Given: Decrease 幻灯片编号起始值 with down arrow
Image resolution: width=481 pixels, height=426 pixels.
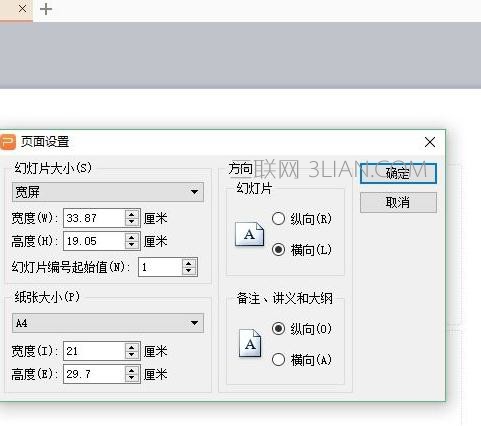Looking at the screenshot, I should (x=189, y=271).
